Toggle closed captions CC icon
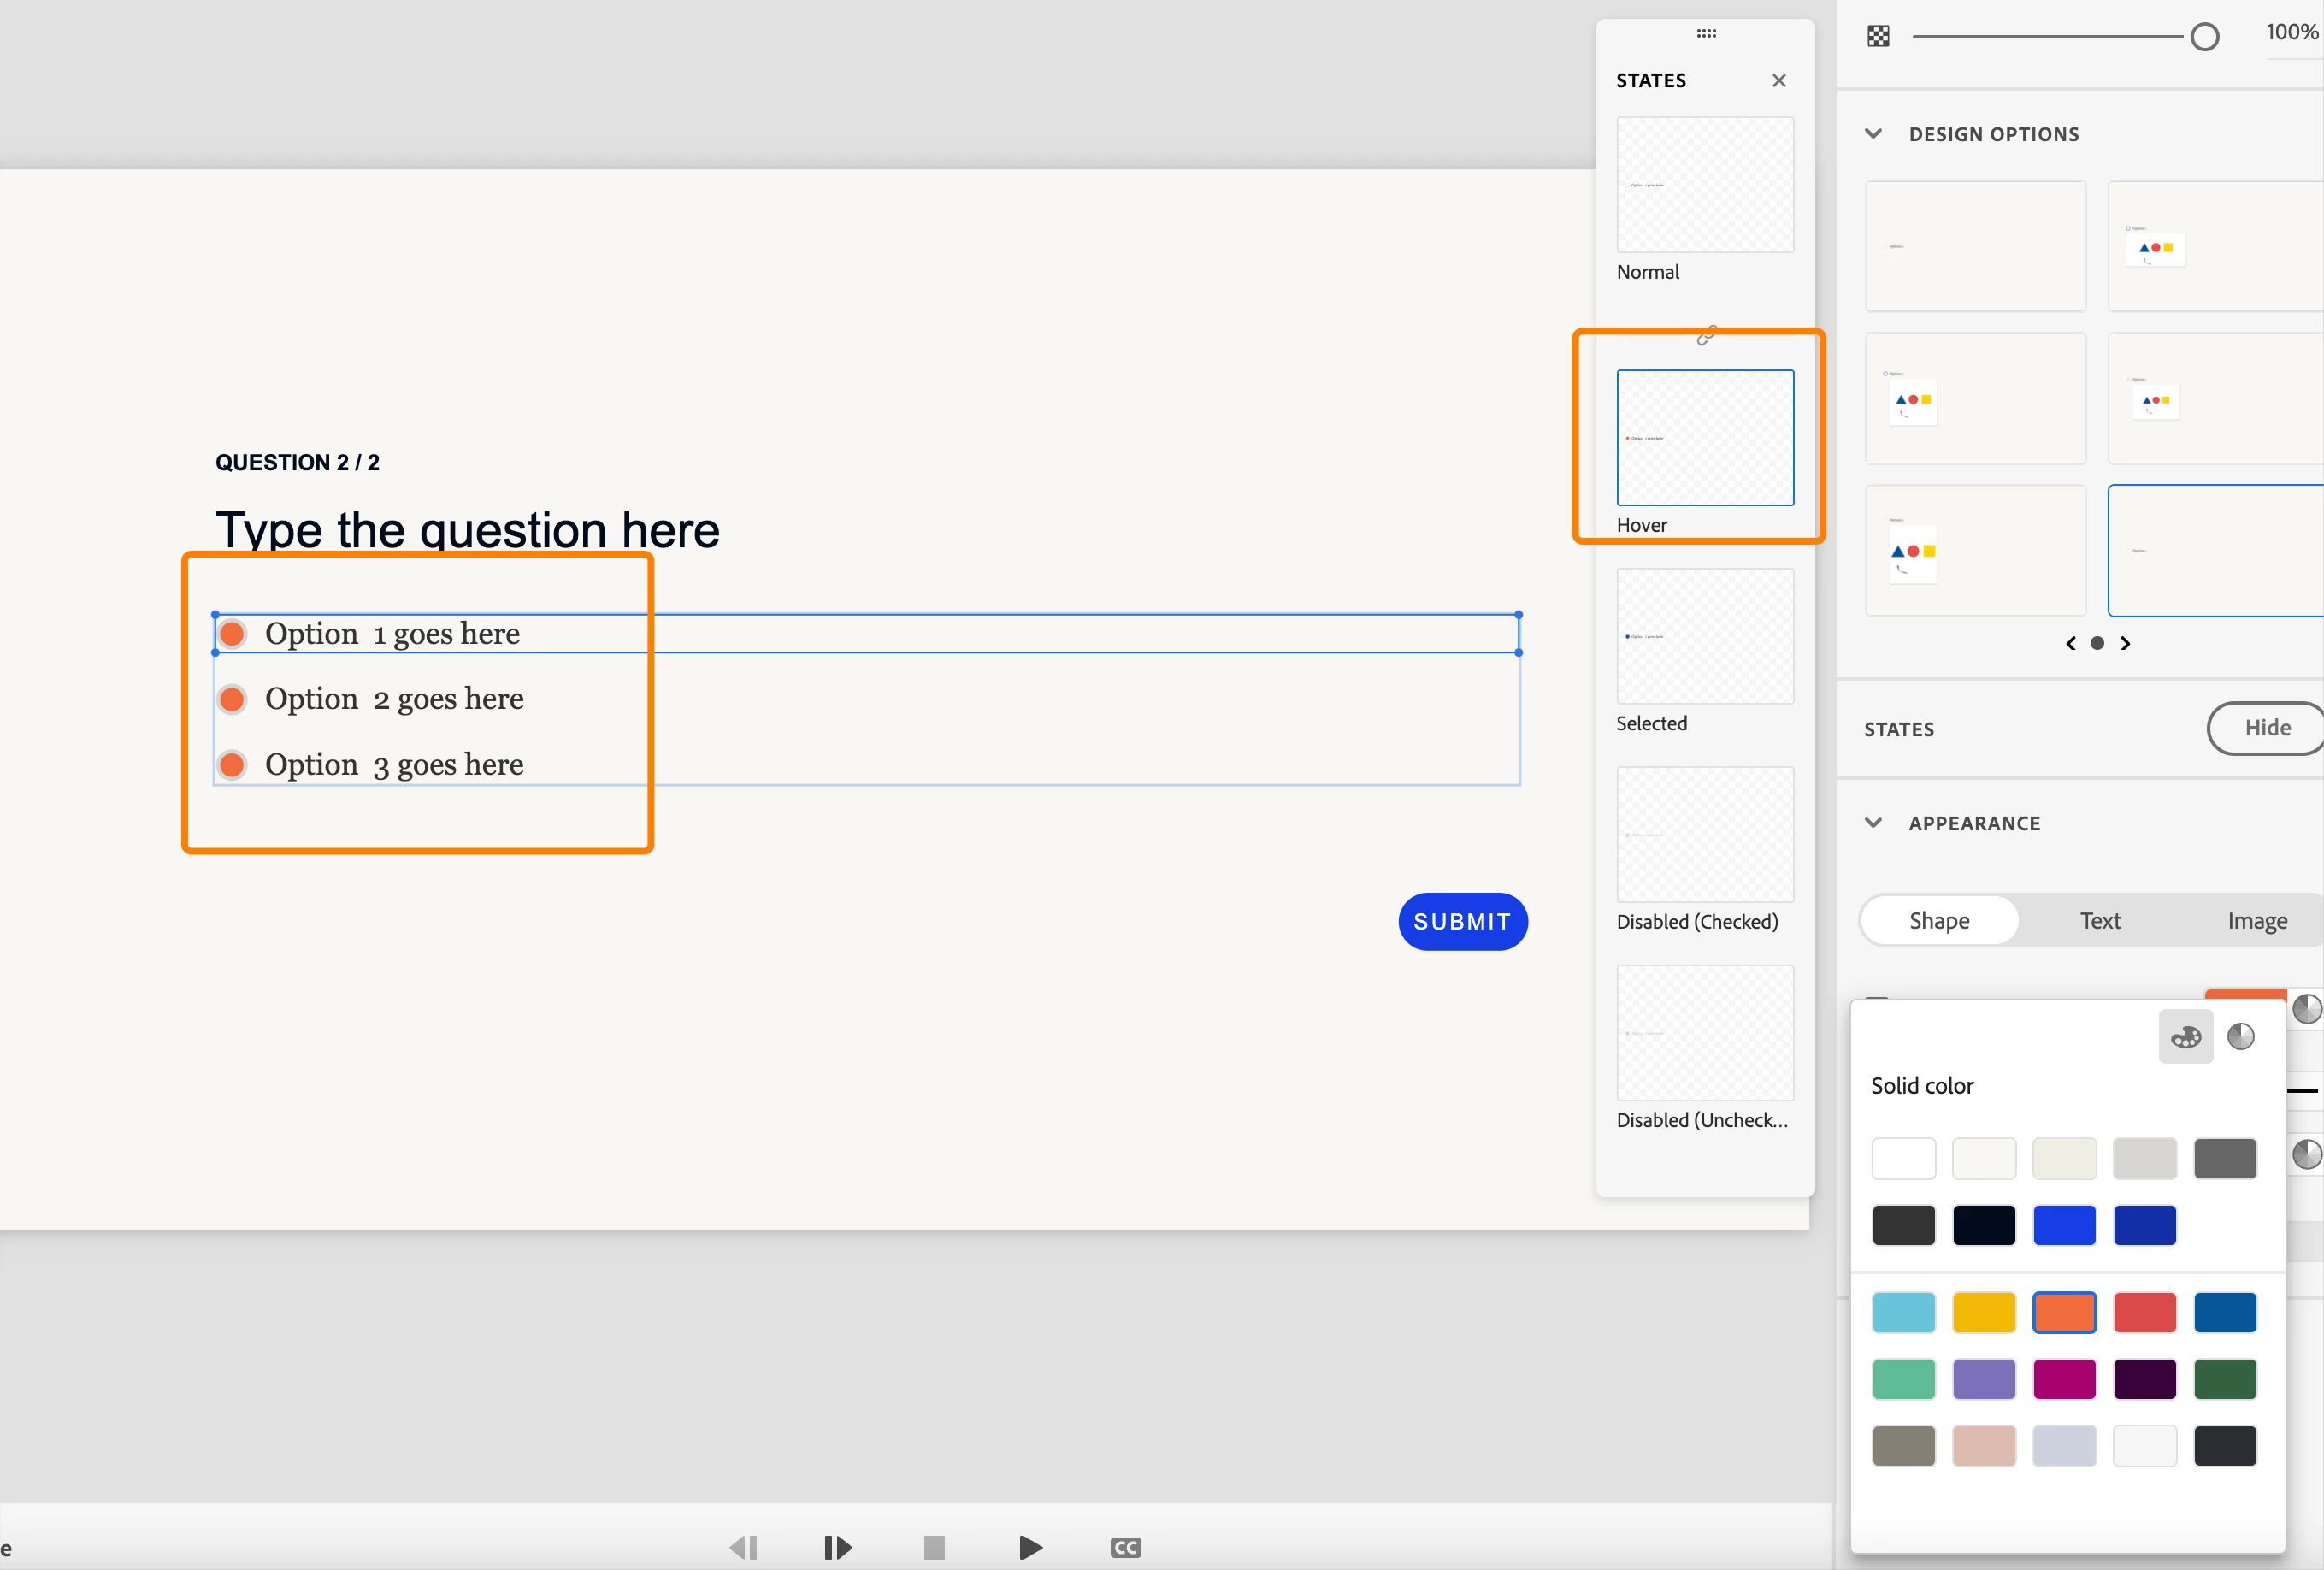Viewport: 2324px width, 1570px height. point(1125,1548)
